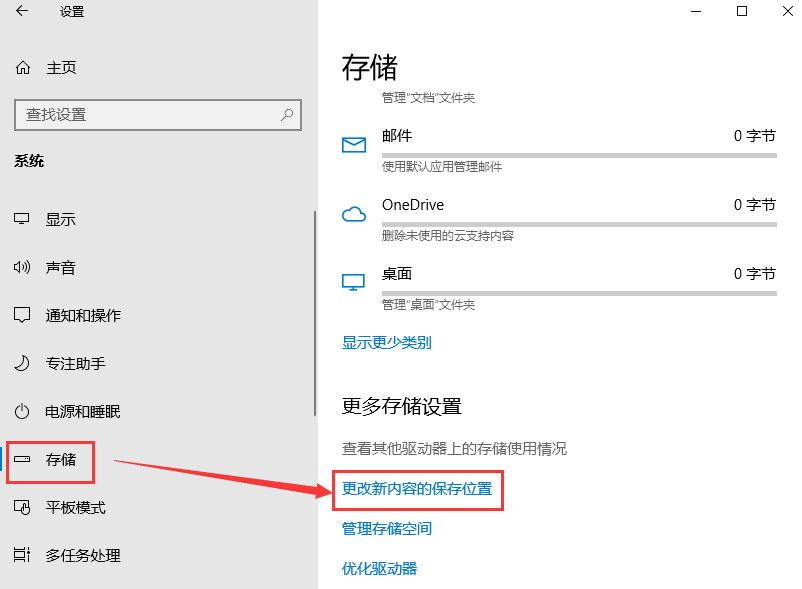Minimize the 设置 window

coord(696,11)
